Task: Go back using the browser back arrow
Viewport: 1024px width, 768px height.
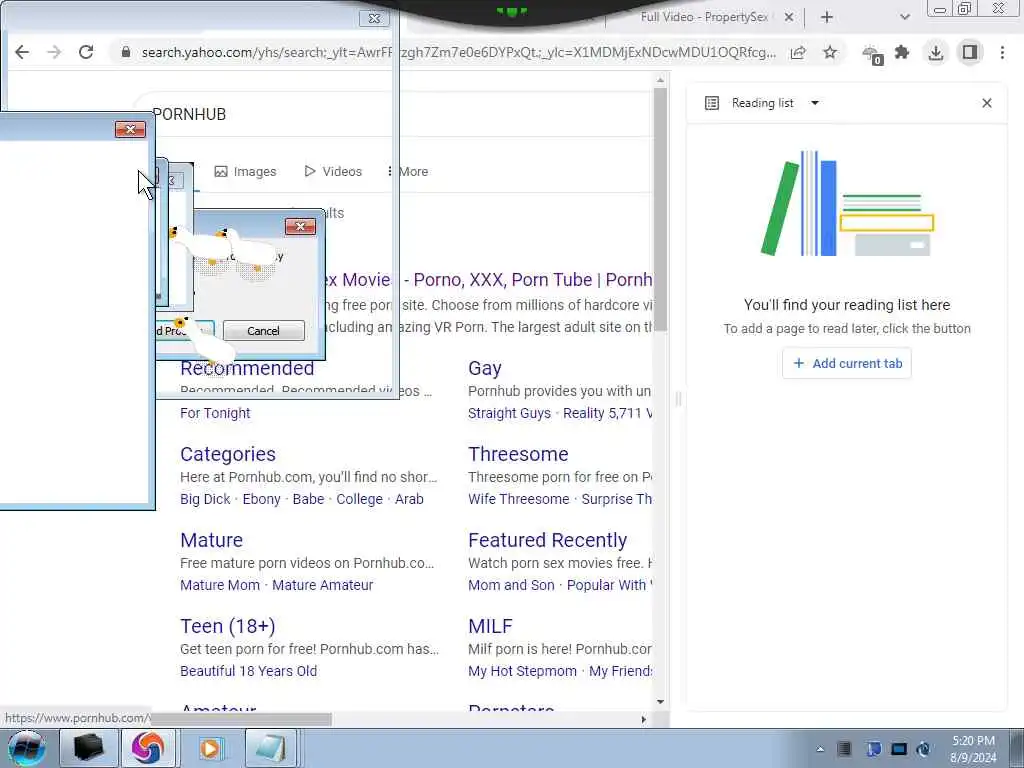Action: click(x=22, y=52)
